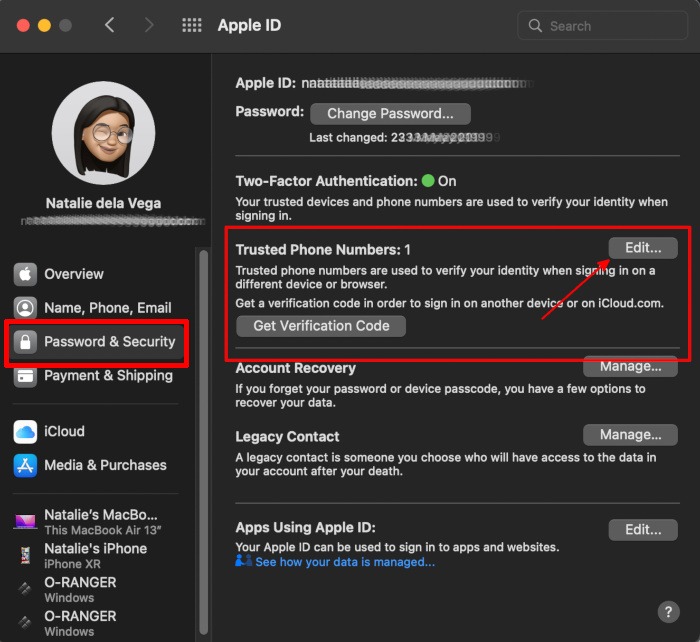Screen dimensions: 700x642
Task: Click the yellow minimize window button
Action: tap(44, 25)
